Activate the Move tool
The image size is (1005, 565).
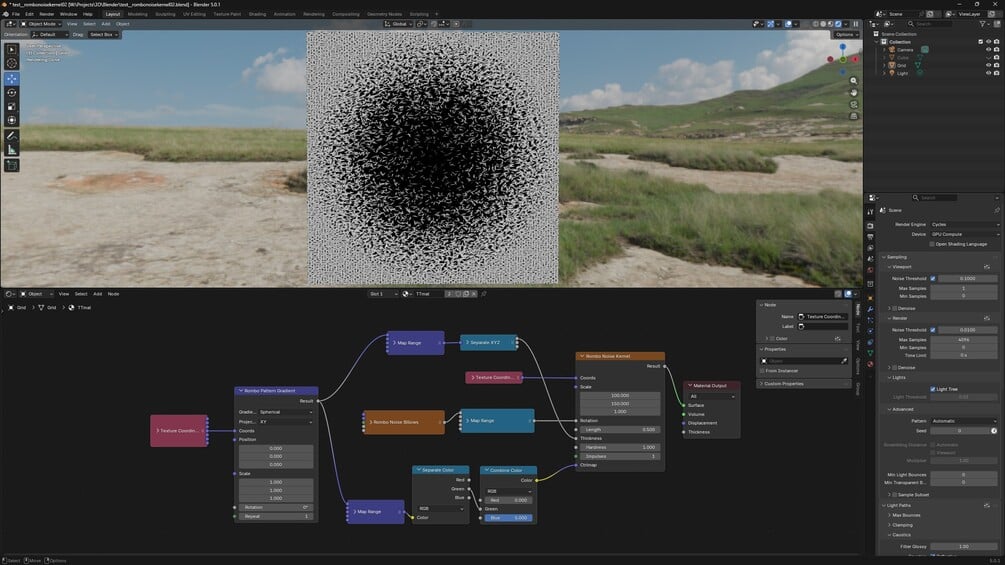tap(12, 79)
